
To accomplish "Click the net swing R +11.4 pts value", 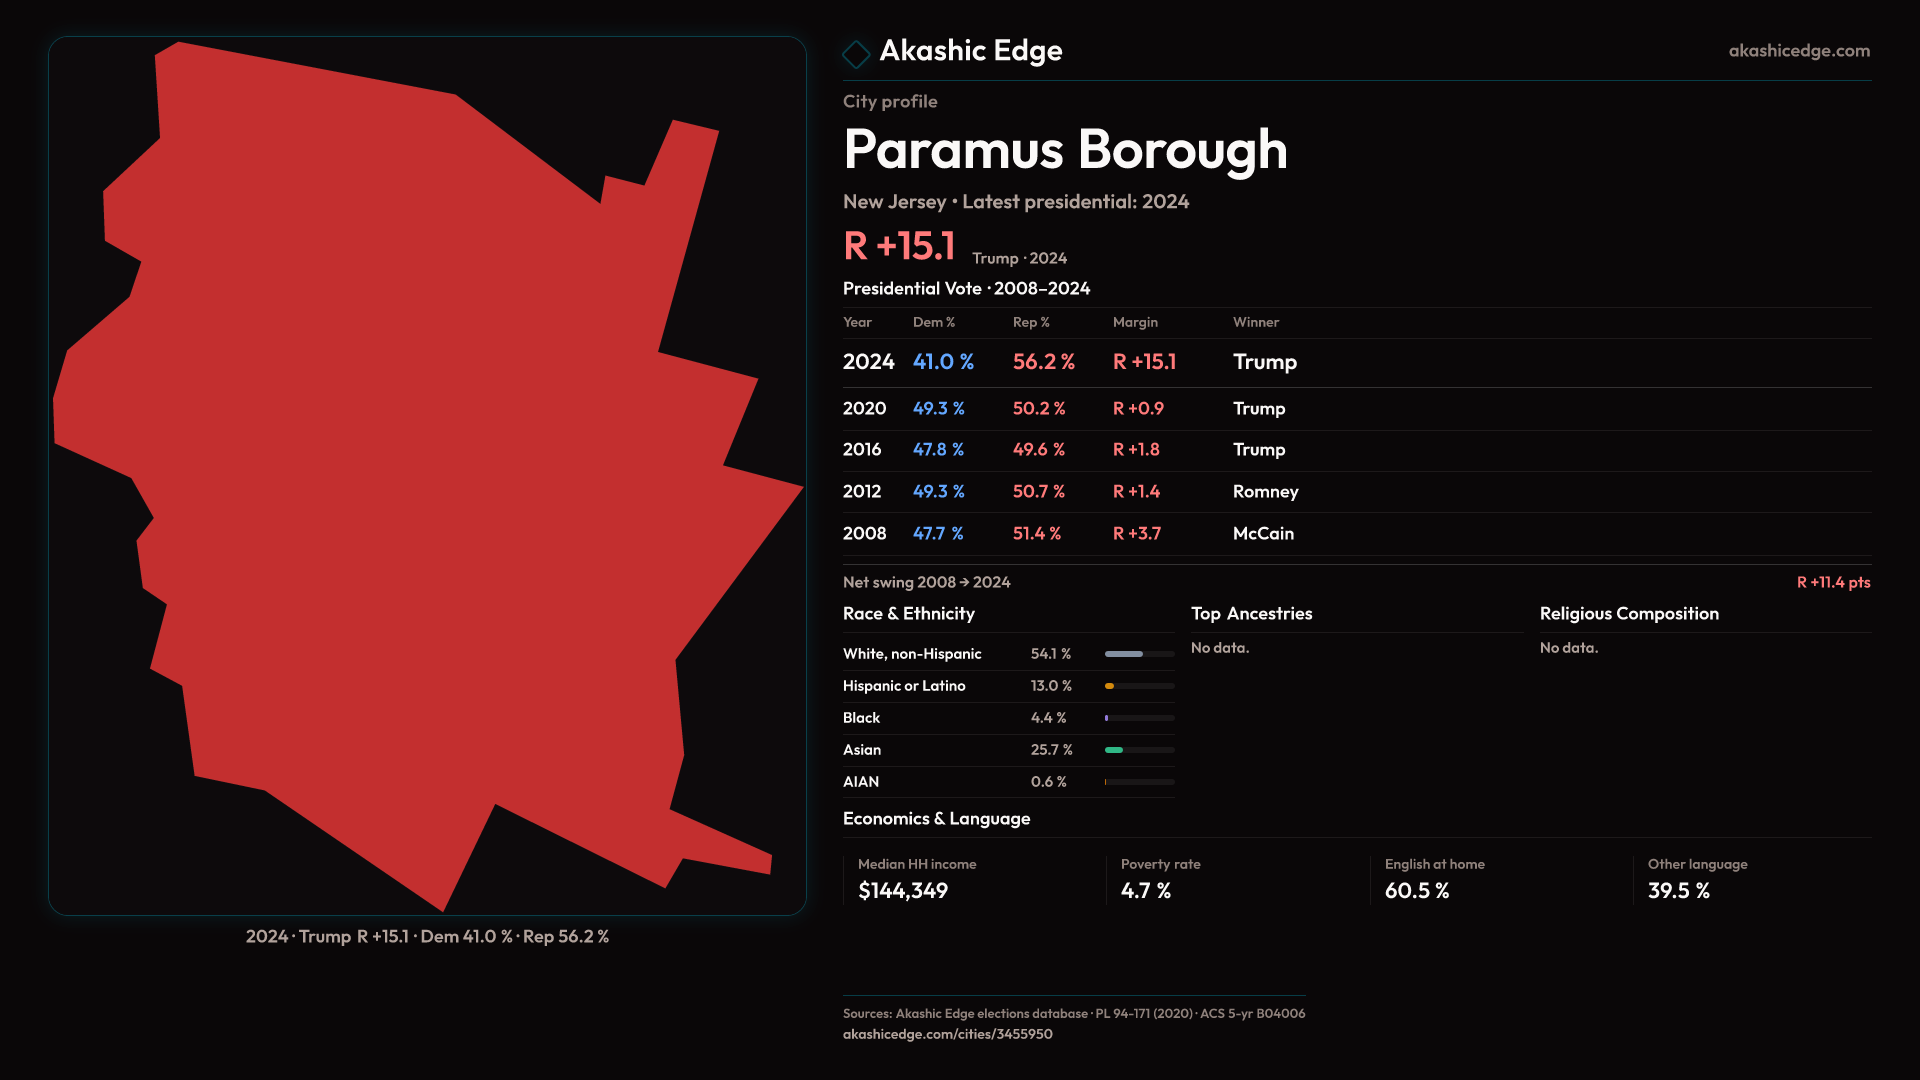I will (1832, 583).
